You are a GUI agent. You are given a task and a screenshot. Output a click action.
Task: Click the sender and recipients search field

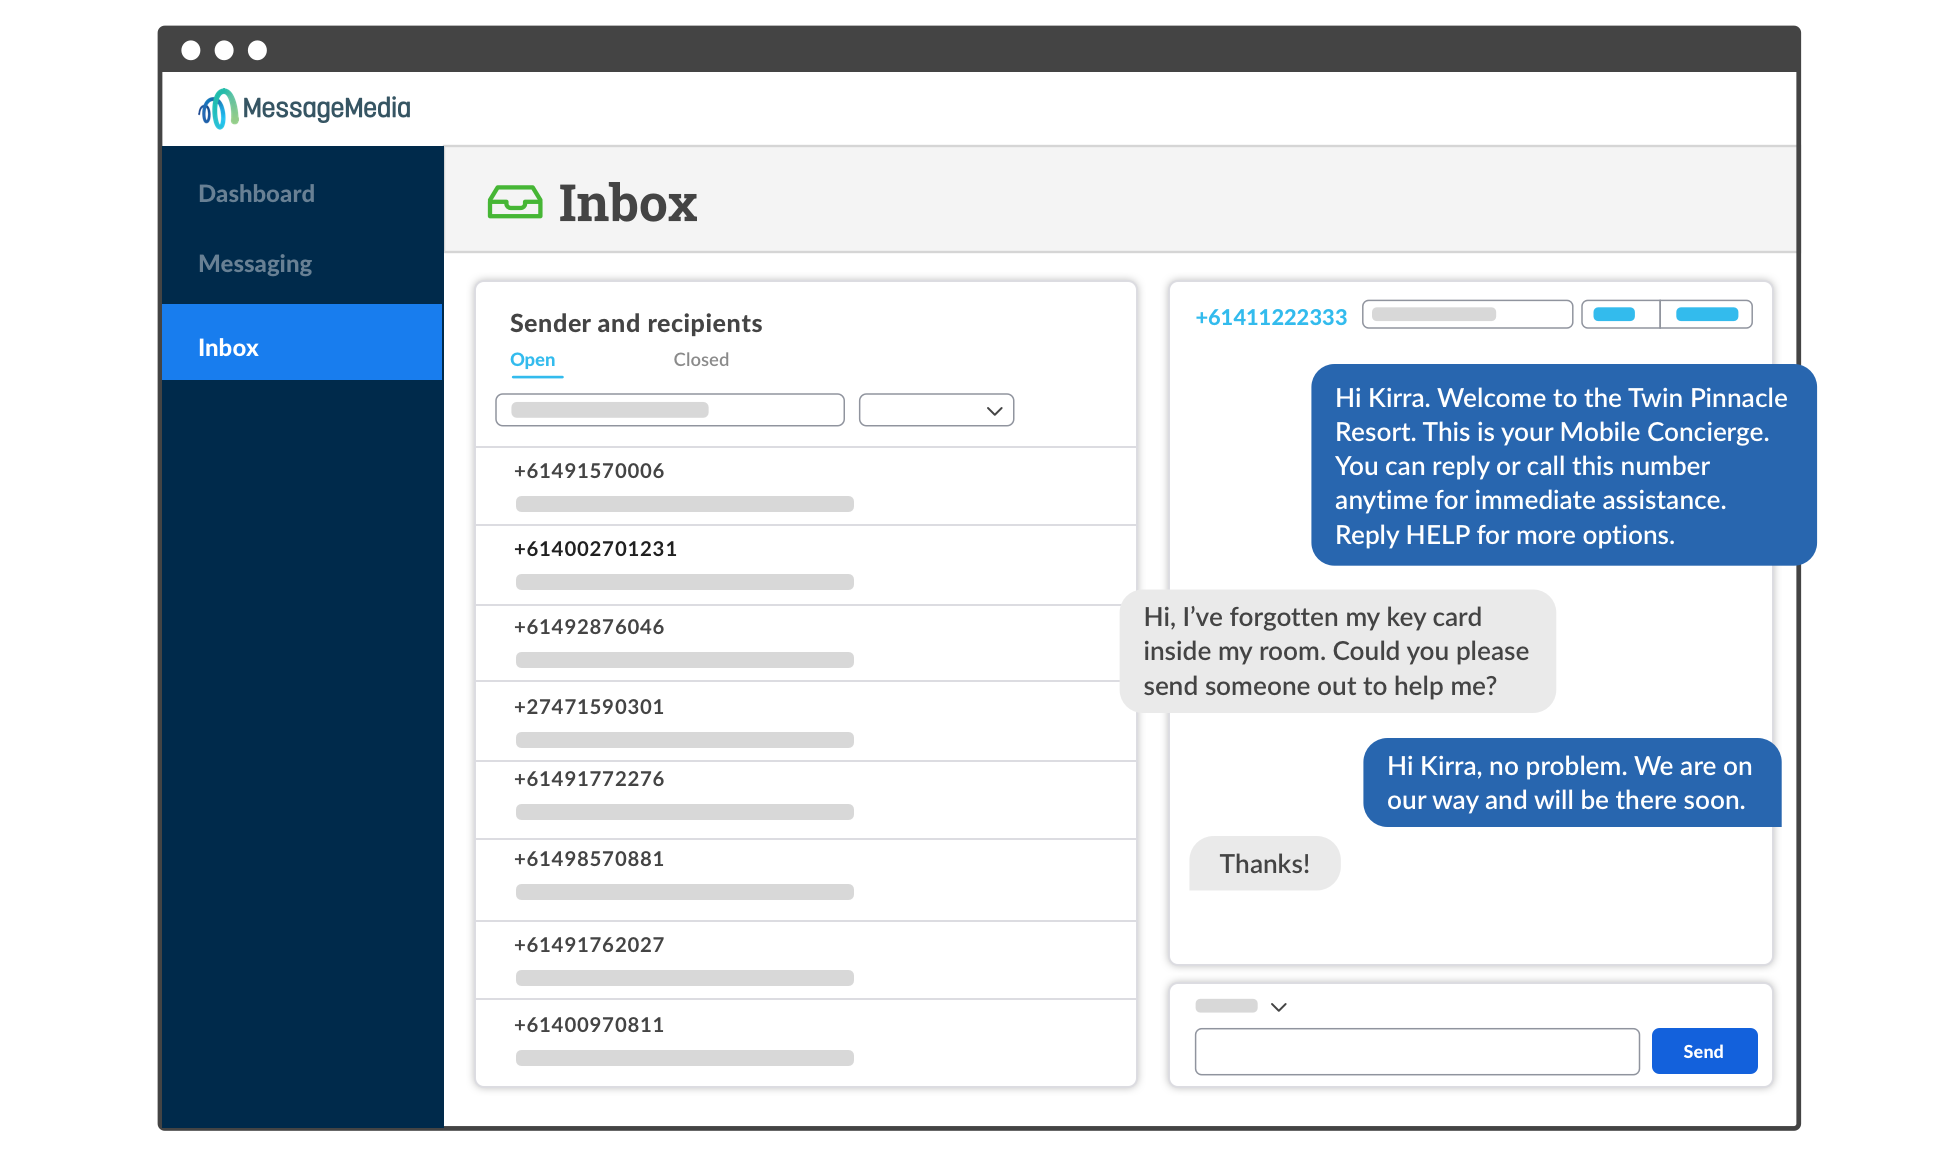(669, 410)
